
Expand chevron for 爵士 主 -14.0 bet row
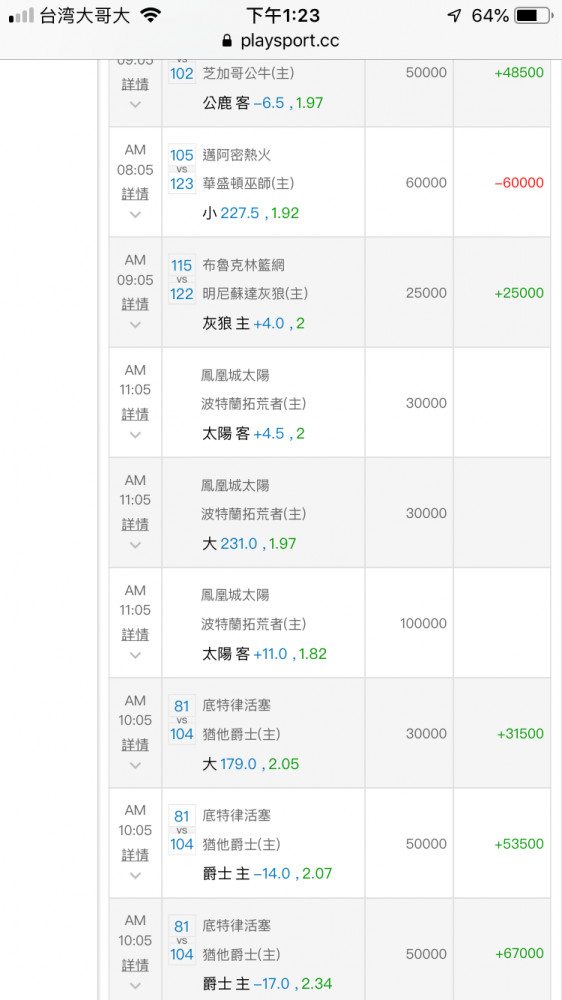(x=135, y=876)
